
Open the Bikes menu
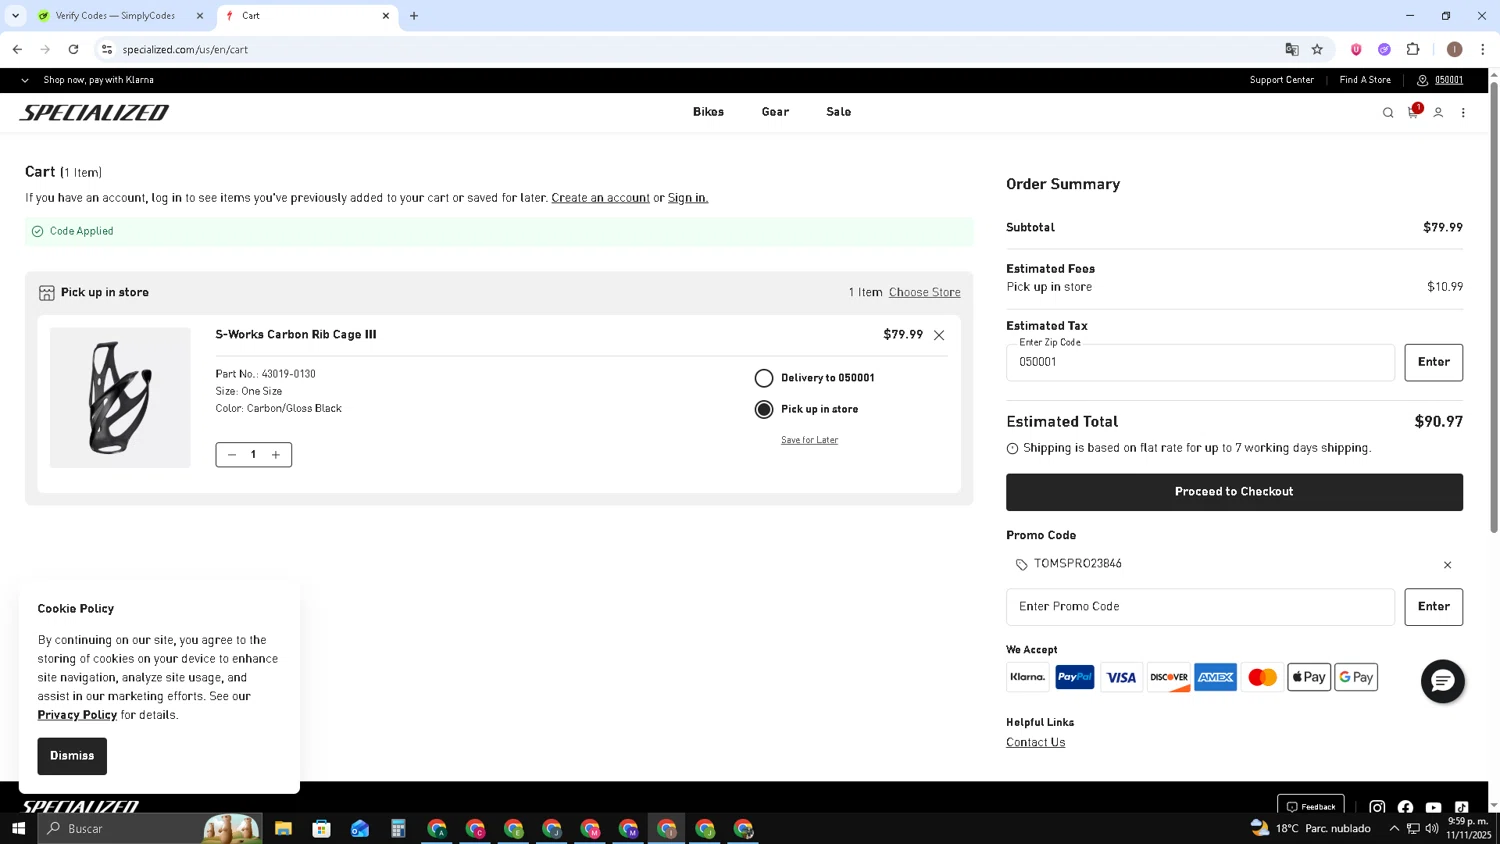[x=708, y=112]
